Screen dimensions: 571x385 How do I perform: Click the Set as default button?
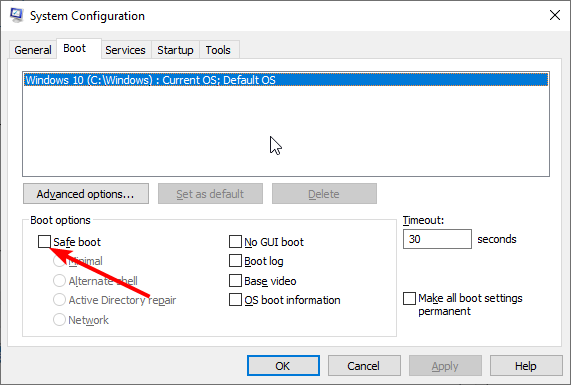210,194
